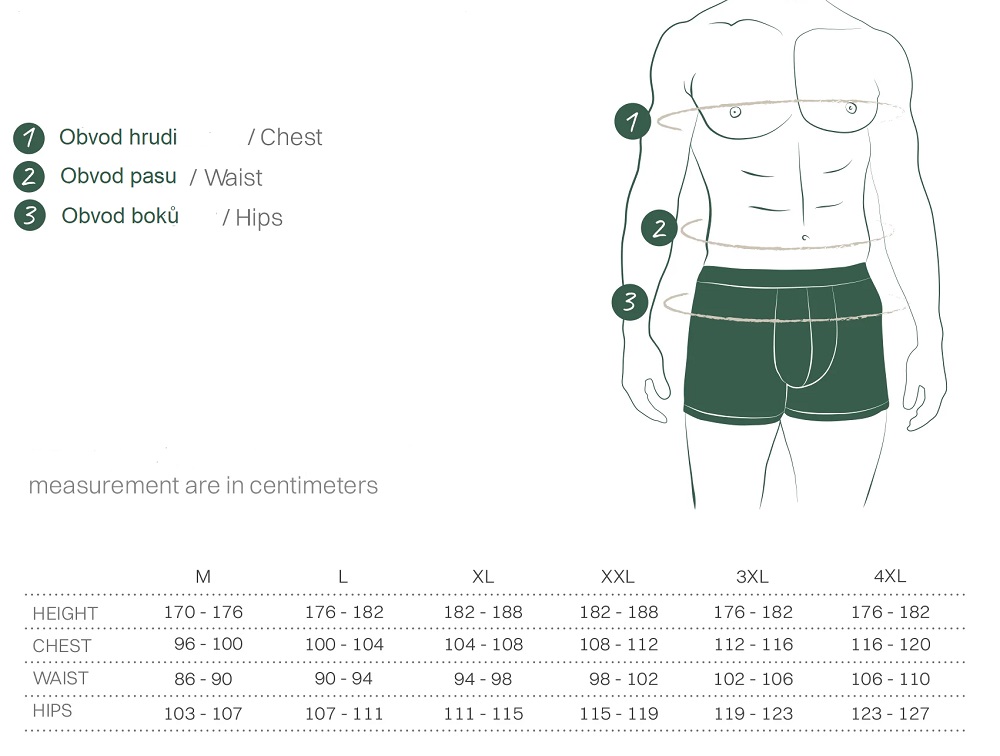Click the number 3 badge beside Obvod boků
1000x756 pixels.
click(x=30, y=216)
